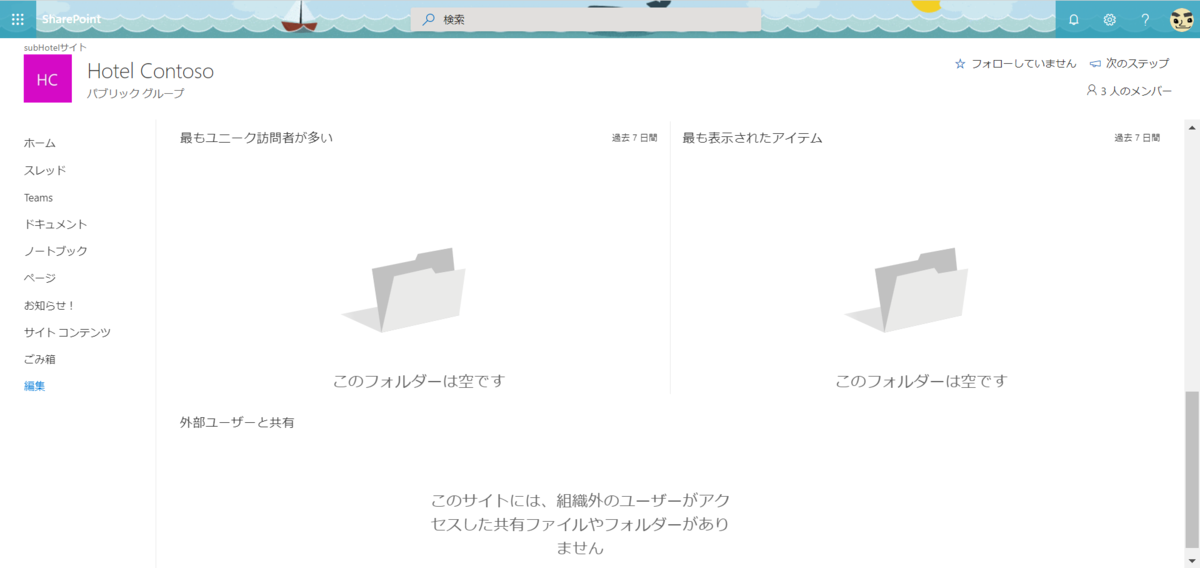Image resolution: width=1200 pixels, height=568 pixels.
Task: Click 過去 7 日間 under most viewed items
Action: click(x=1137, y=138)
